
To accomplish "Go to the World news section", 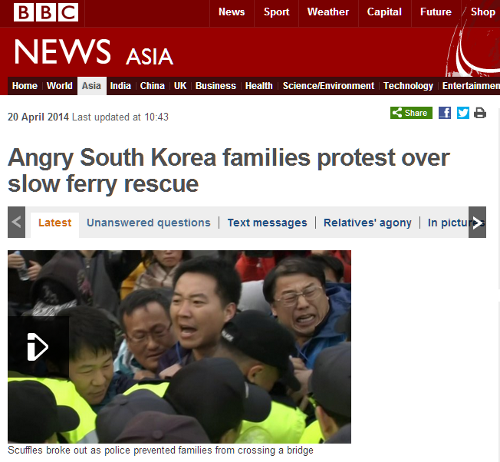I will pyautogui.click(x=59, y=86).
